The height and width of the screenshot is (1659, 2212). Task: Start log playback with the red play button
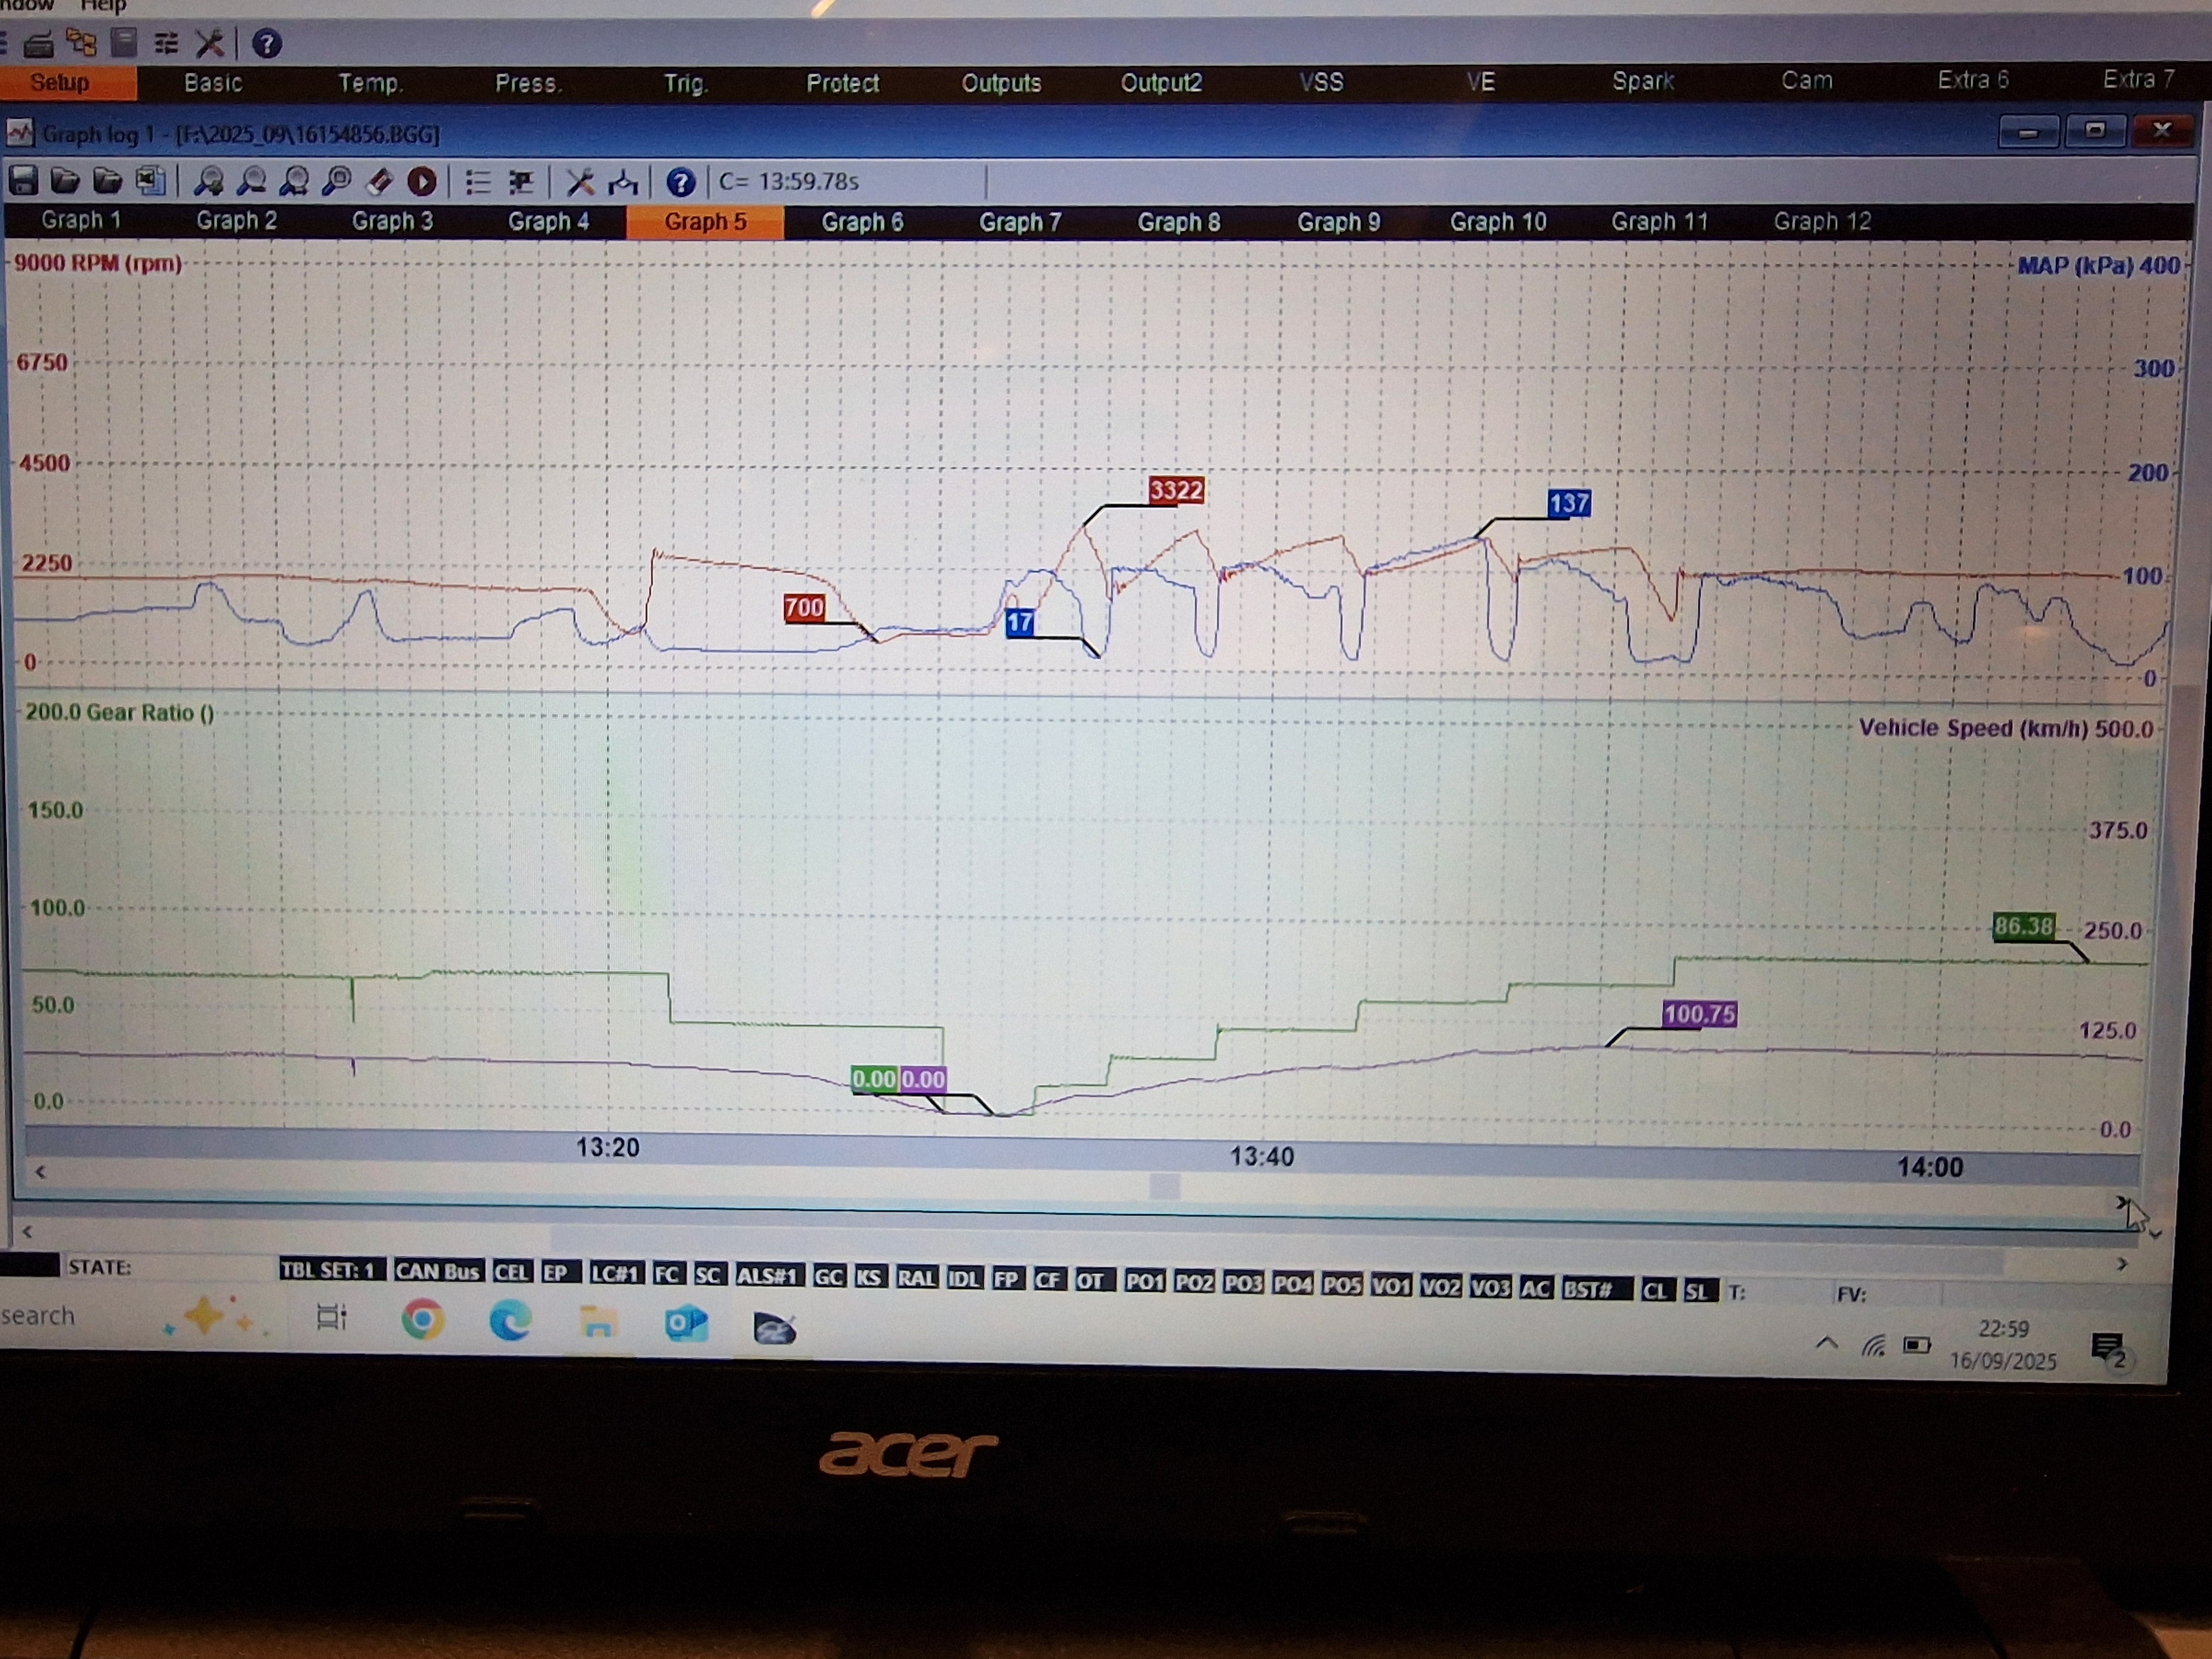(422, 181)
